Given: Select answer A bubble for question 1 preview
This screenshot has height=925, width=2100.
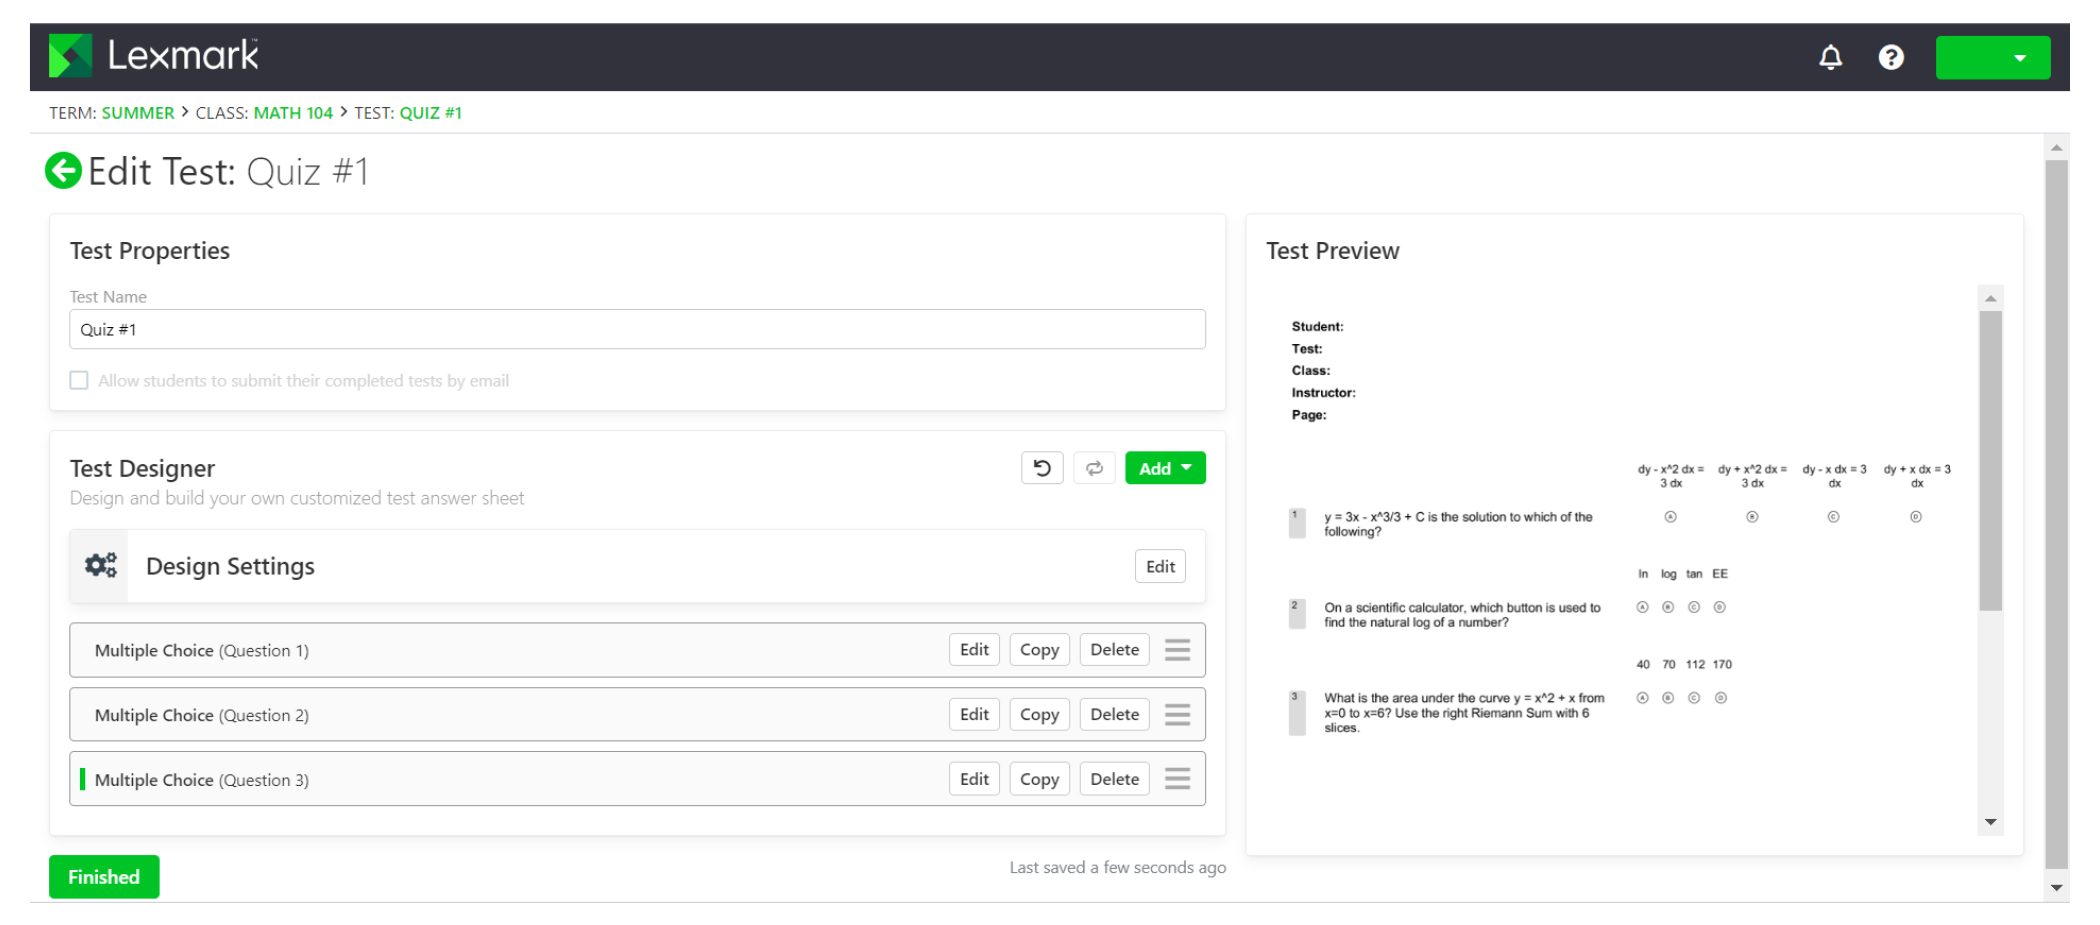Looking at the screenshot, I should [x=1670, y=517].
